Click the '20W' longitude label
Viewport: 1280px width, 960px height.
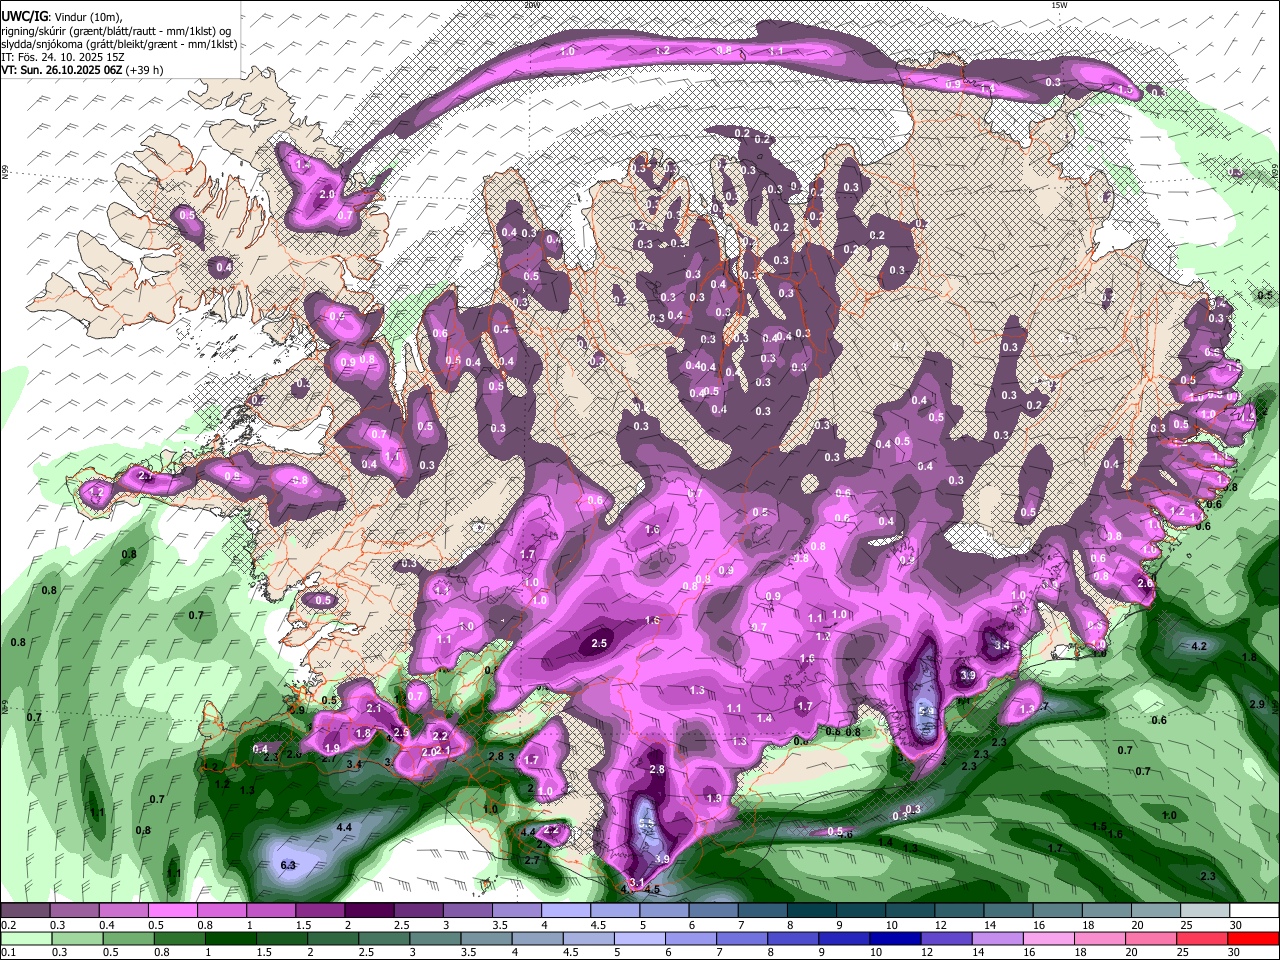point(531,5)
